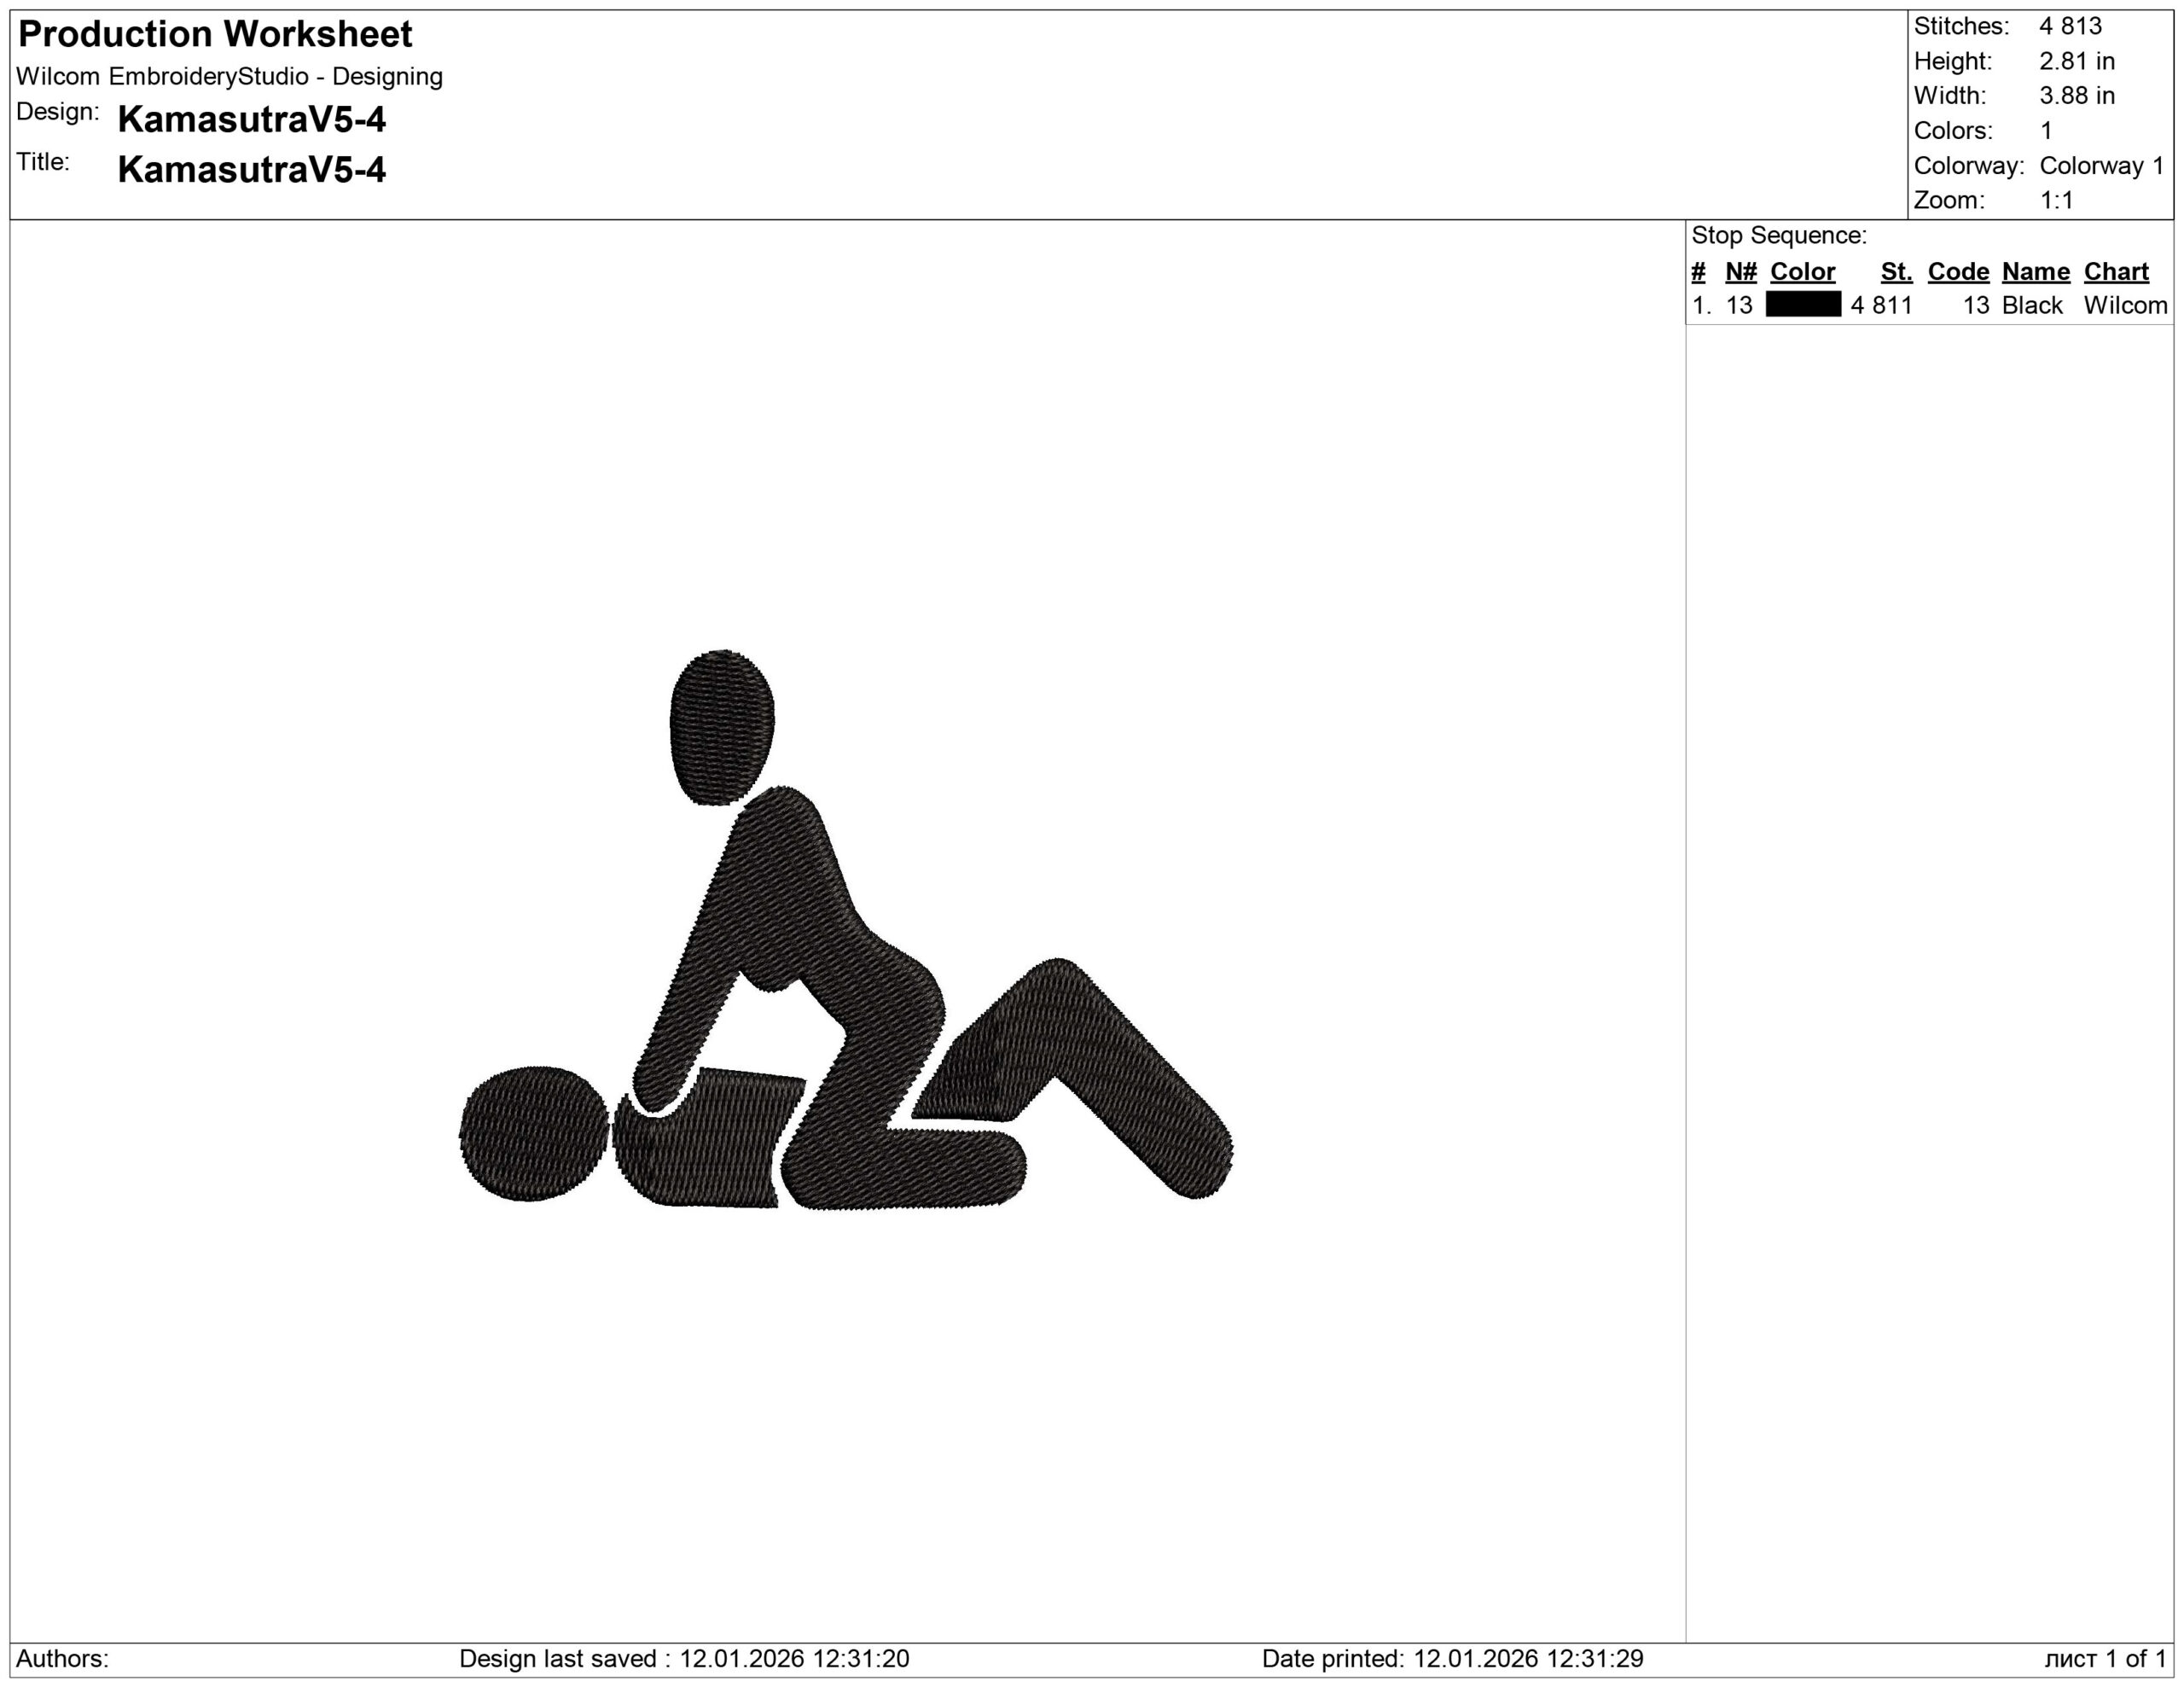This screenshot has height=1681, width=2184.
Task: Click the Stitches count 4 813
Action: tap(2070, 26)
